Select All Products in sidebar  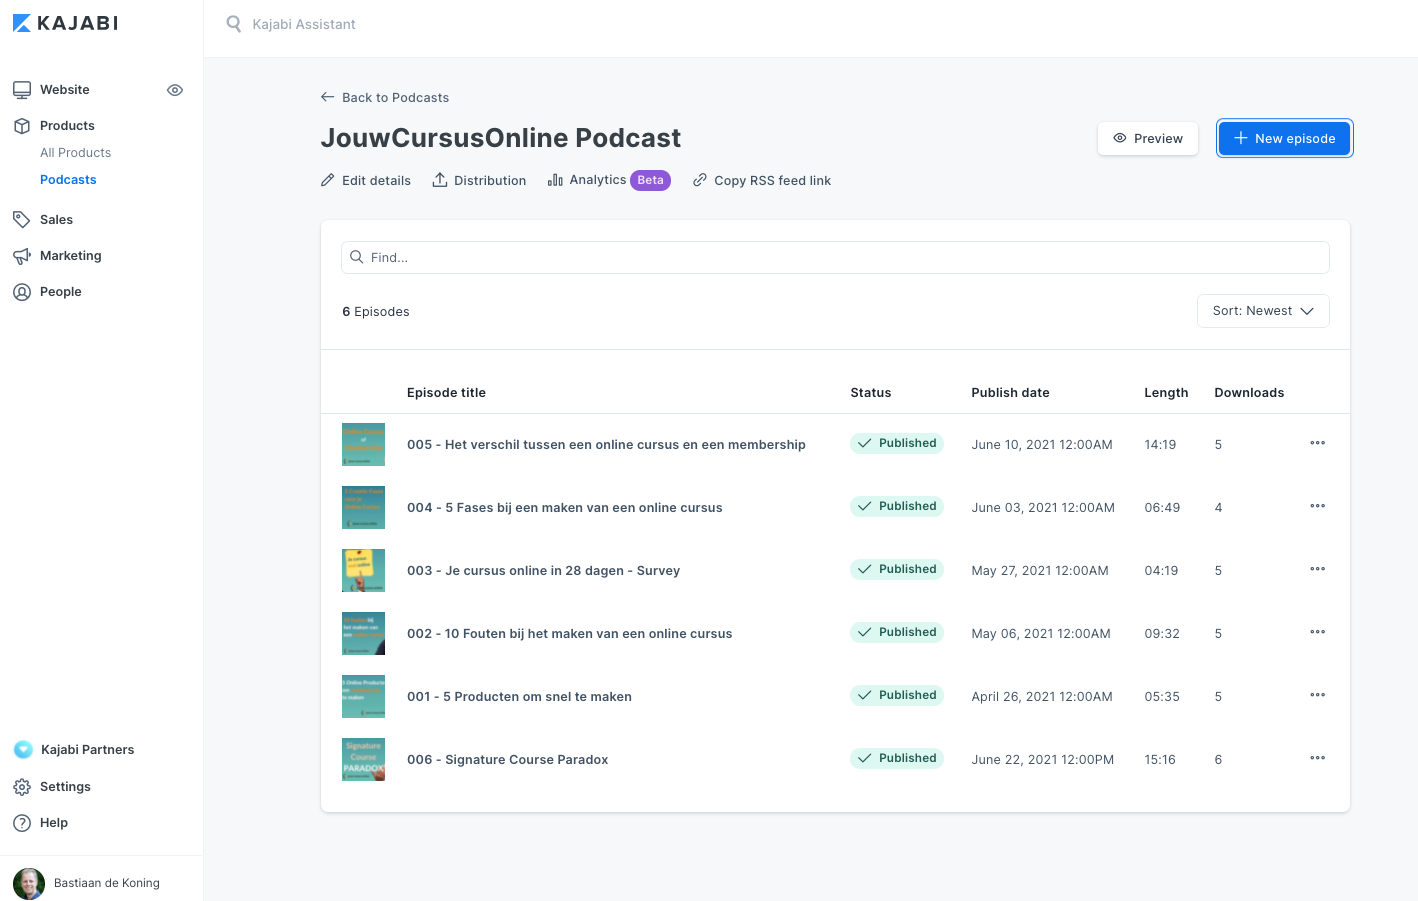pyautogui.click(x=76, y=153)
